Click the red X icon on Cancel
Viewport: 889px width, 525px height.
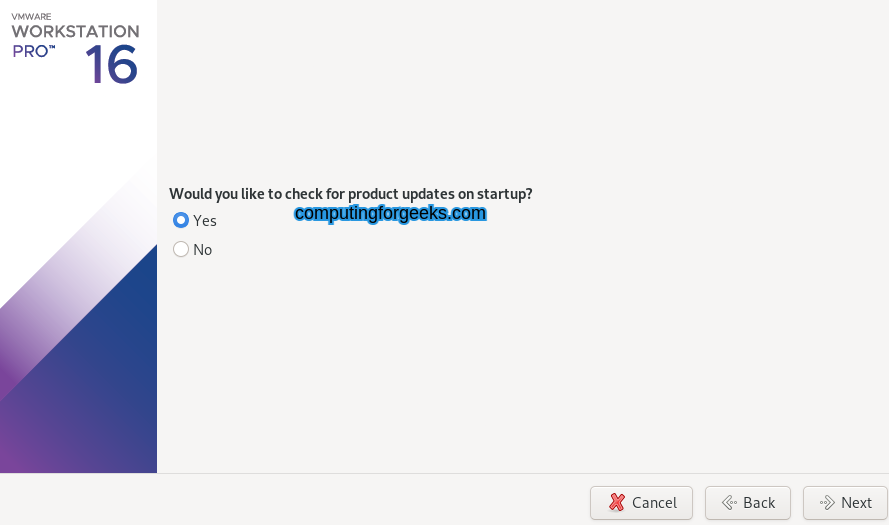pos(618,503)
